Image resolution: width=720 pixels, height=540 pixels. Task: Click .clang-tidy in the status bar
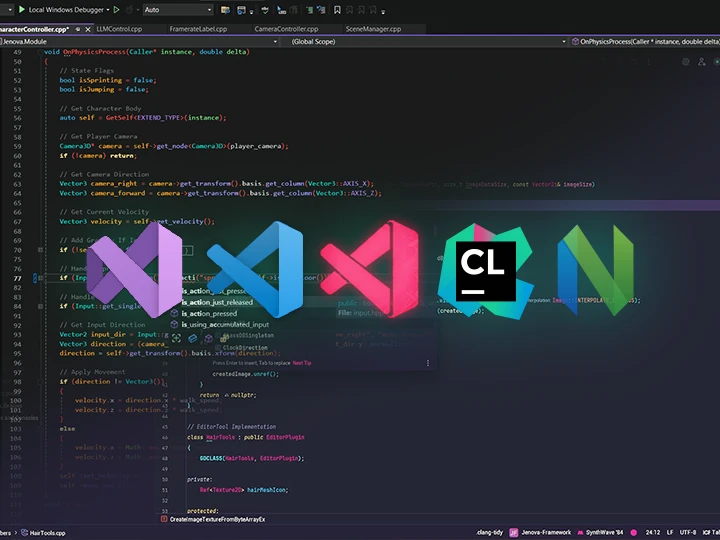point(489,533)
